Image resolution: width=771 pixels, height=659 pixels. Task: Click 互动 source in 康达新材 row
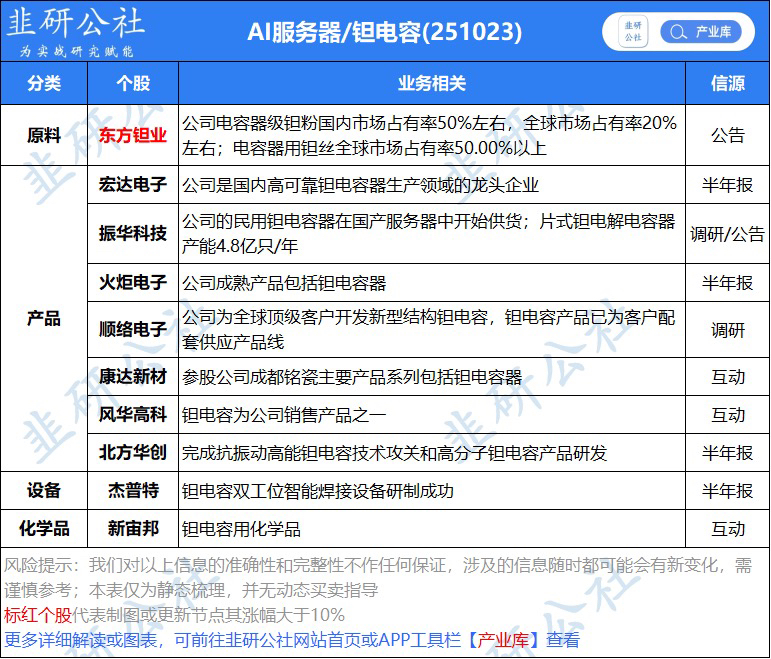coord(728,377)
